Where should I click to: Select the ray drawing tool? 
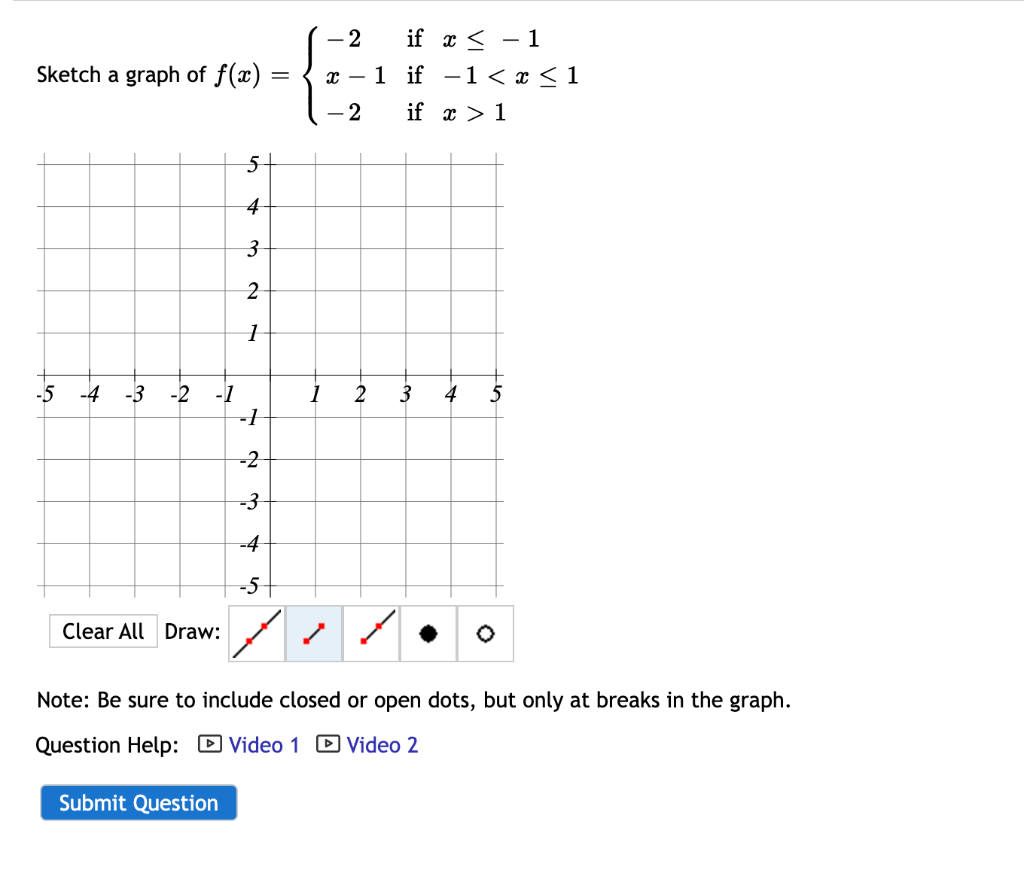pyautogui.click(x=370, y=633)
